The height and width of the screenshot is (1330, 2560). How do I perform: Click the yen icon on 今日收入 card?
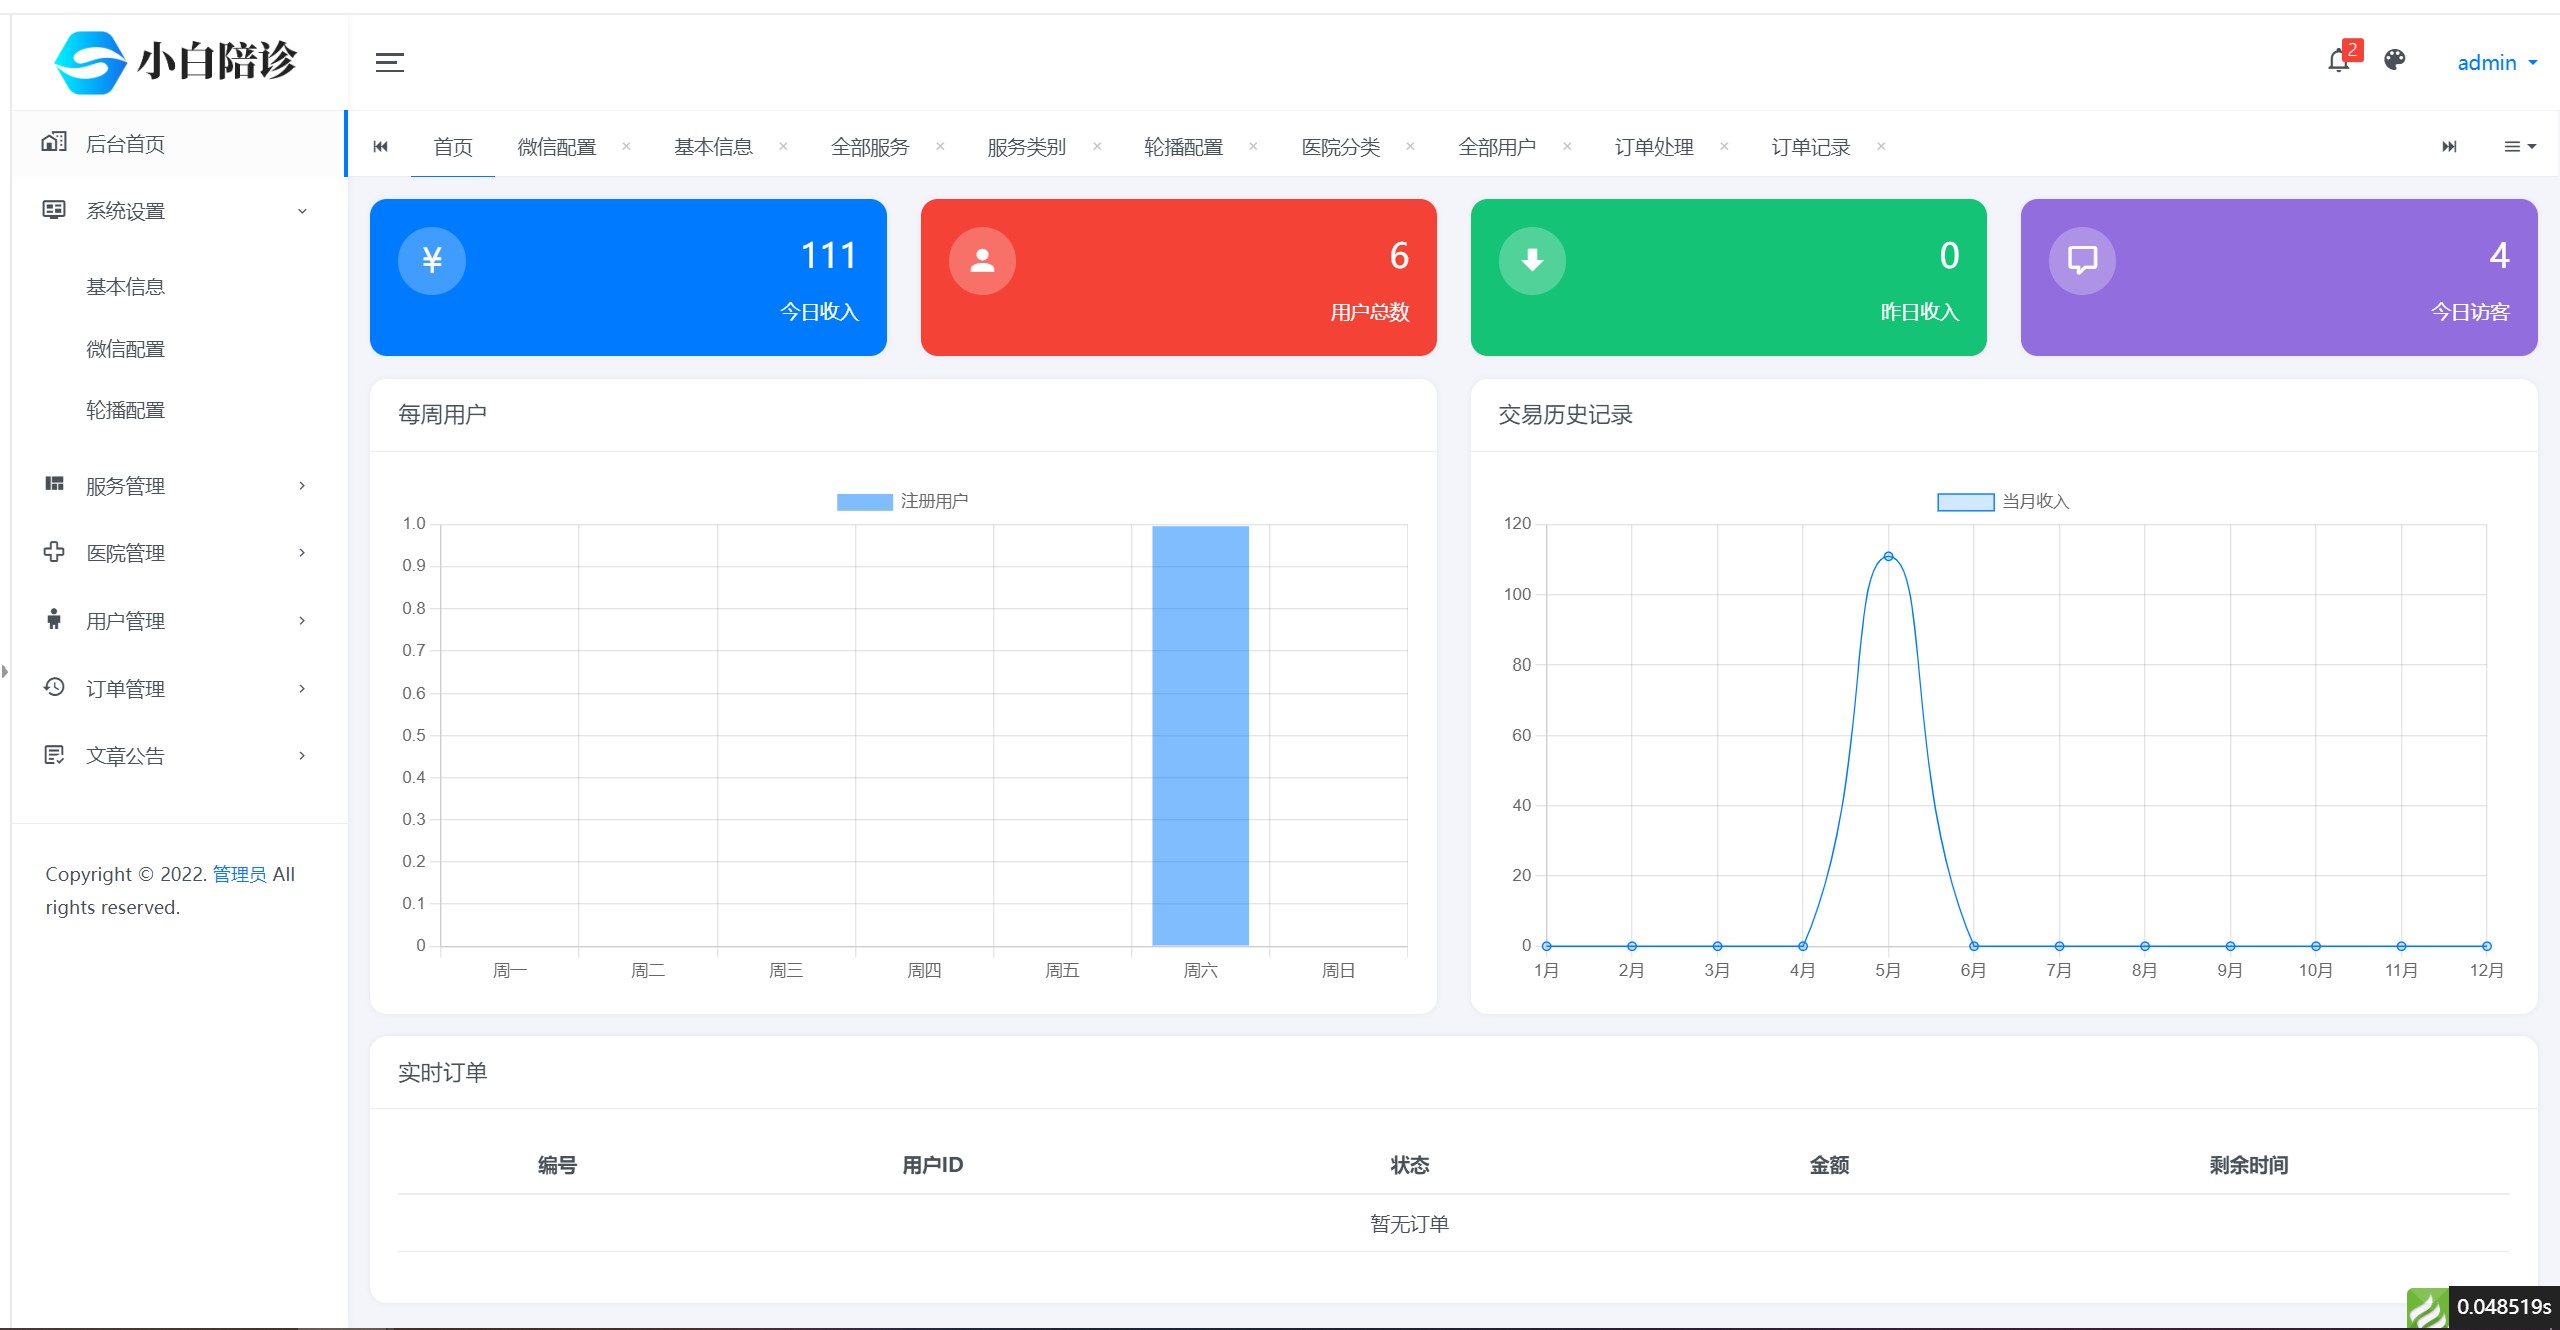point(432,261)
